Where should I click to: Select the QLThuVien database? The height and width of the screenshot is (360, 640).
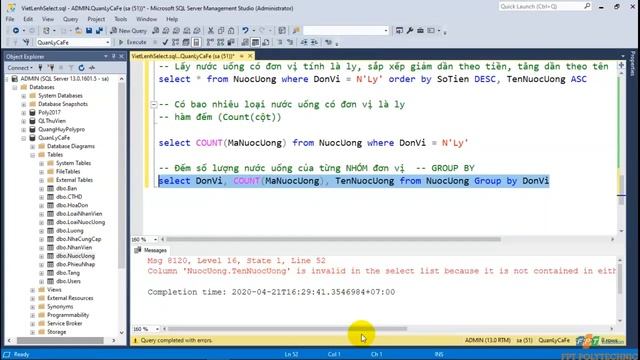tap(52, 121)
